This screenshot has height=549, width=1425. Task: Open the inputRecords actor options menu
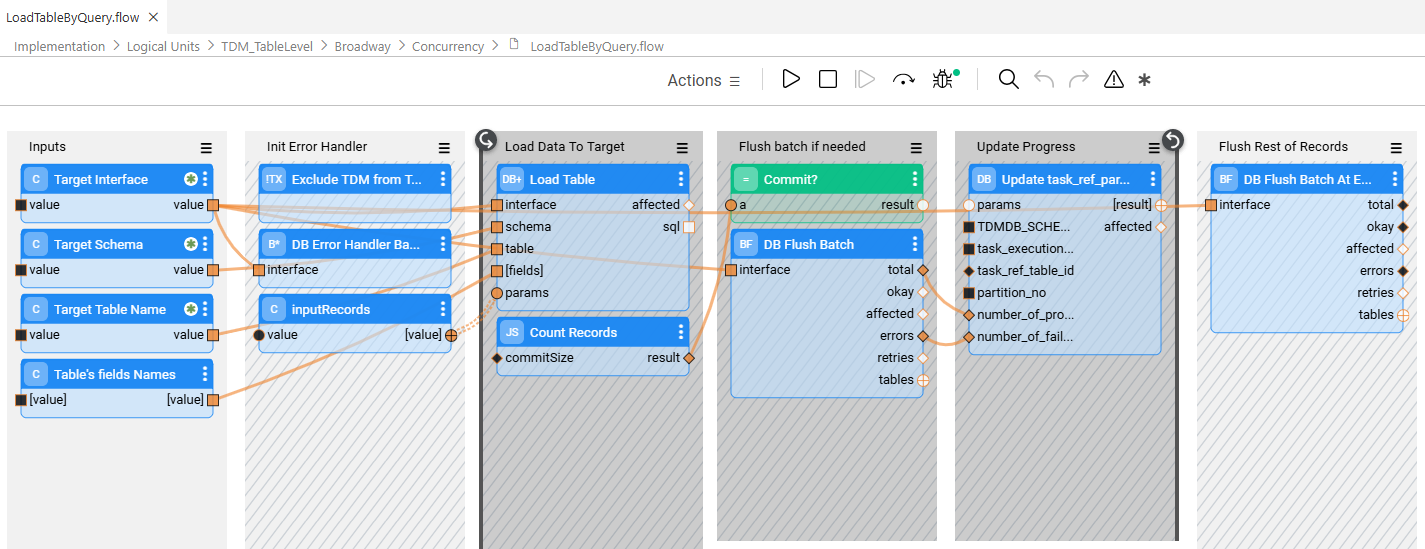point(443,309)
